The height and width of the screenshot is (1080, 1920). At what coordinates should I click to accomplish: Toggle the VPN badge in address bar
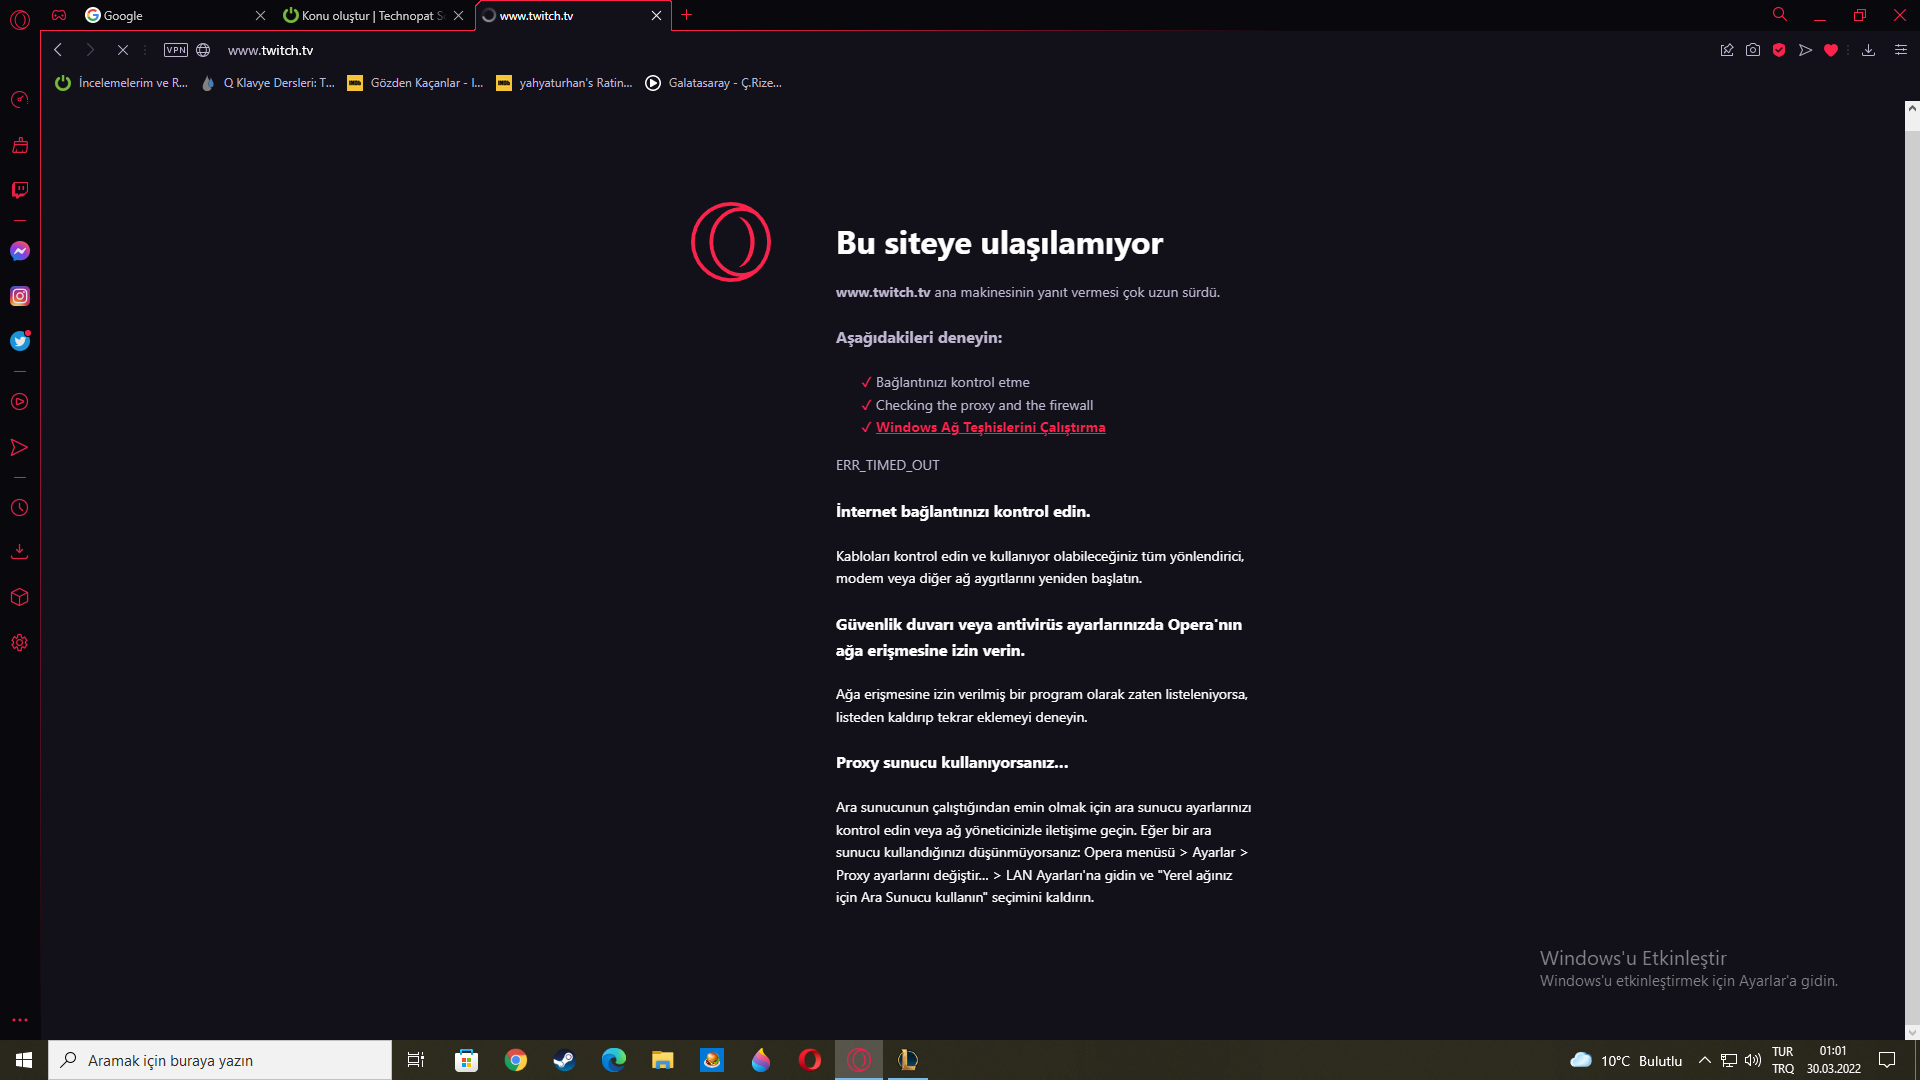[176, 50]
